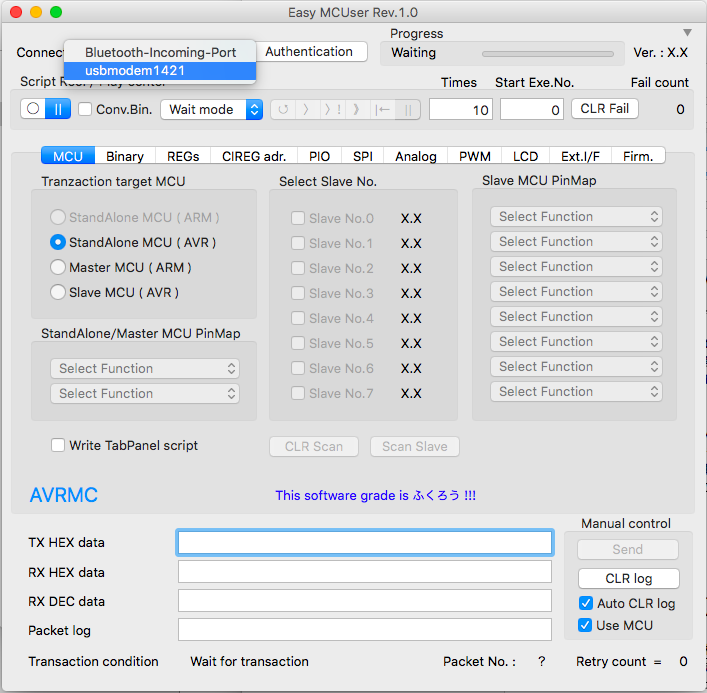The width and height of the screenshot is (707, 693).
Task: Open the second Slave MCU PinMap dropdown
Action: click(x=576, y=242)
